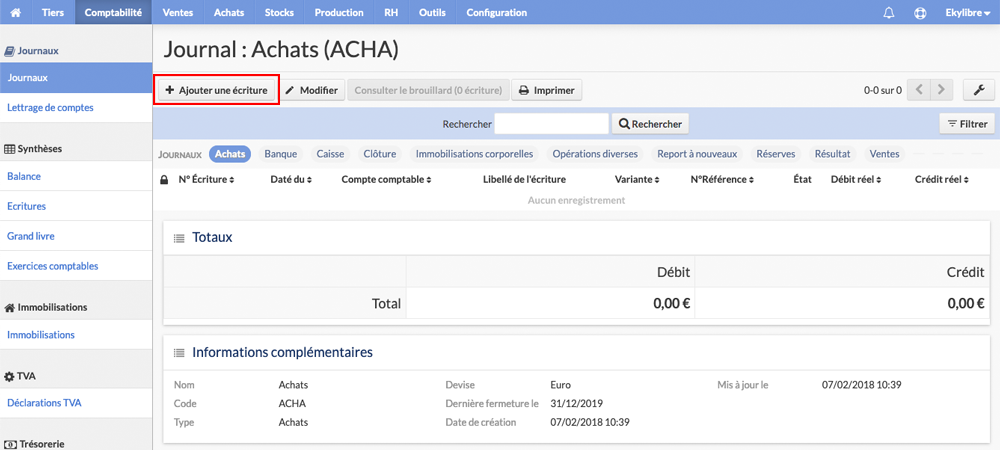
Task: Click the État column header
Action: [x=802, y=180]
